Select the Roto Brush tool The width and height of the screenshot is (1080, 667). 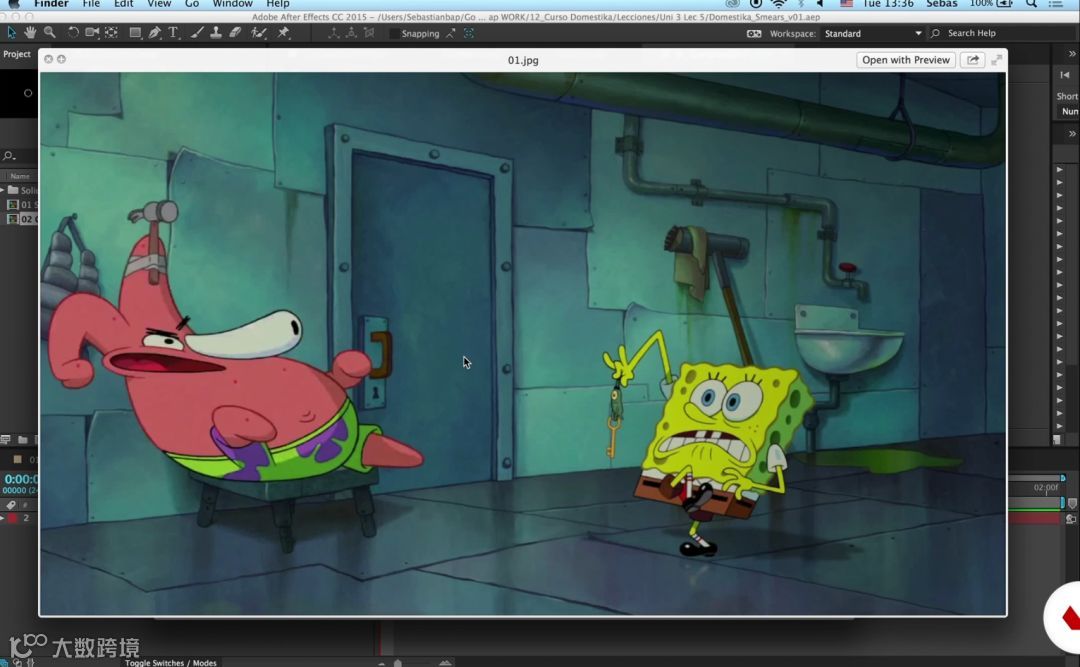[x=259, y=32]
